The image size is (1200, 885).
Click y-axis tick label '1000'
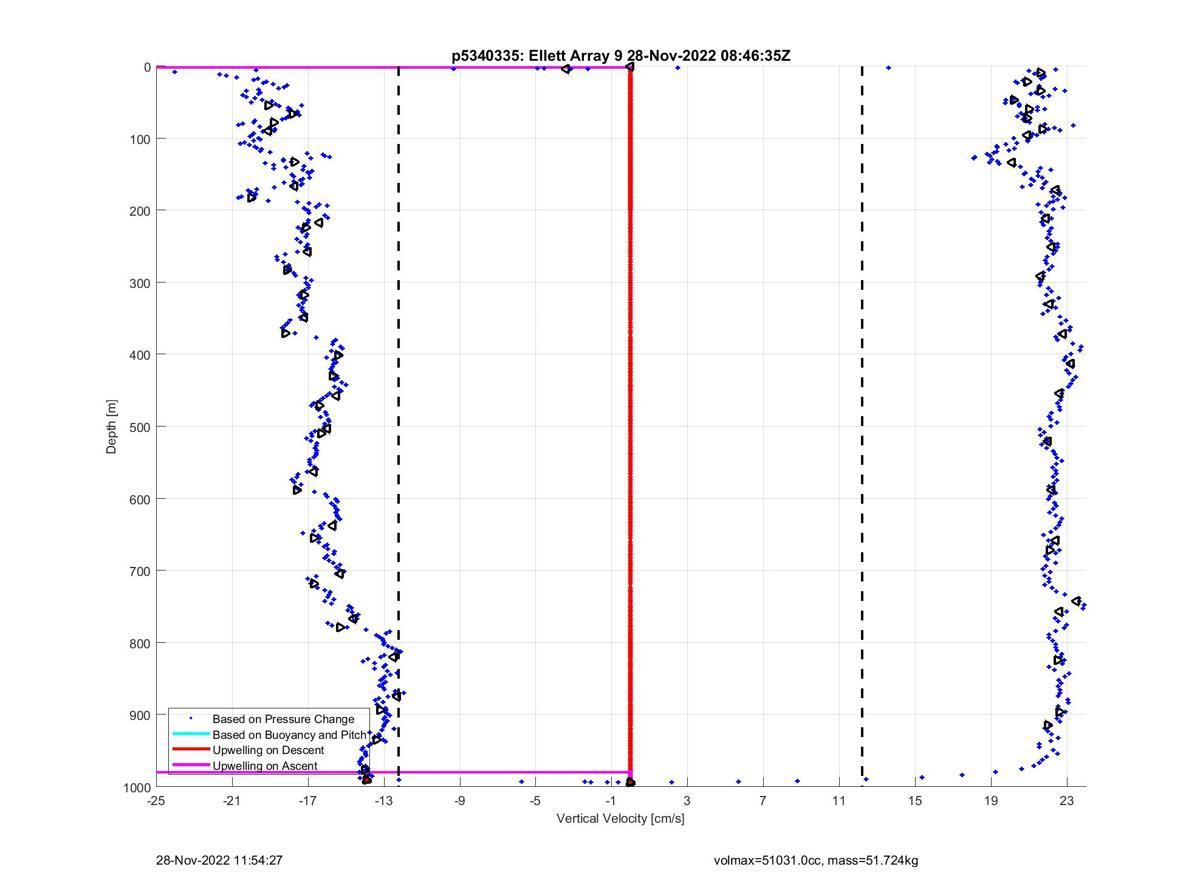coord(137,788)
